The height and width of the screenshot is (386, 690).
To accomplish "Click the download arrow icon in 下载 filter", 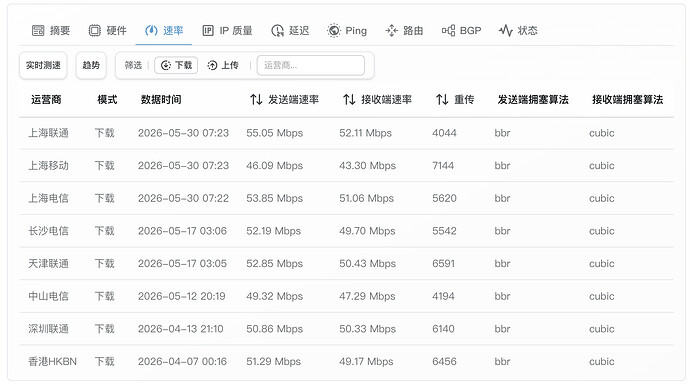I will tap(166, 65).
